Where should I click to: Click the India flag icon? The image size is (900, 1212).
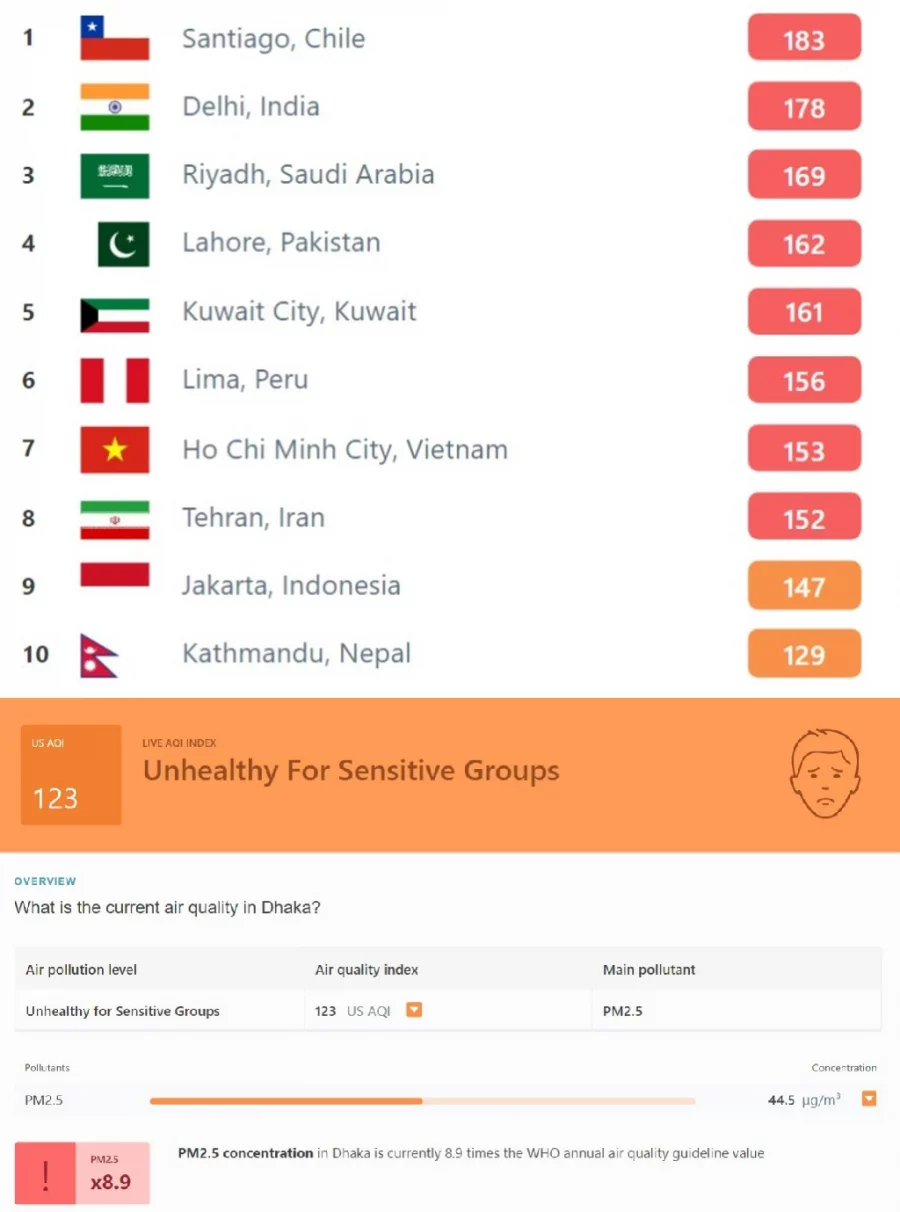(115, 107)
